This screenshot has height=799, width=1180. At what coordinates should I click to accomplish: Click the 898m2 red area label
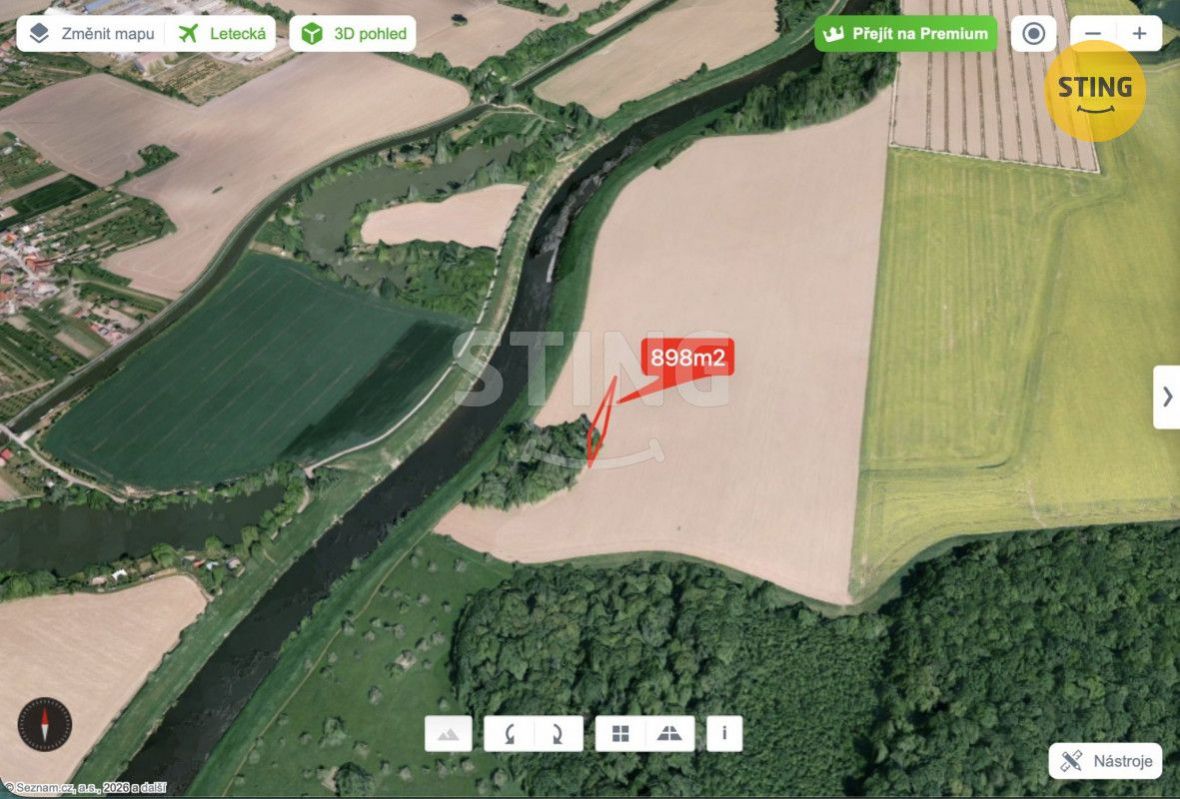[x=688, y=357]
